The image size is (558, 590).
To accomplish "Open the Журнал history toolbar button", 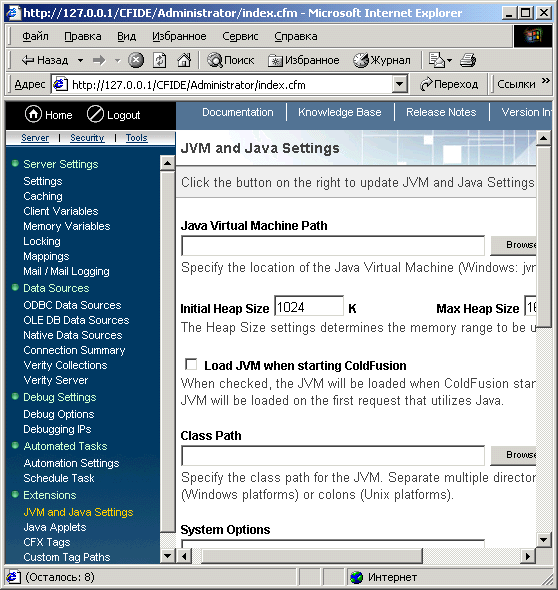I will click(382, 60).
